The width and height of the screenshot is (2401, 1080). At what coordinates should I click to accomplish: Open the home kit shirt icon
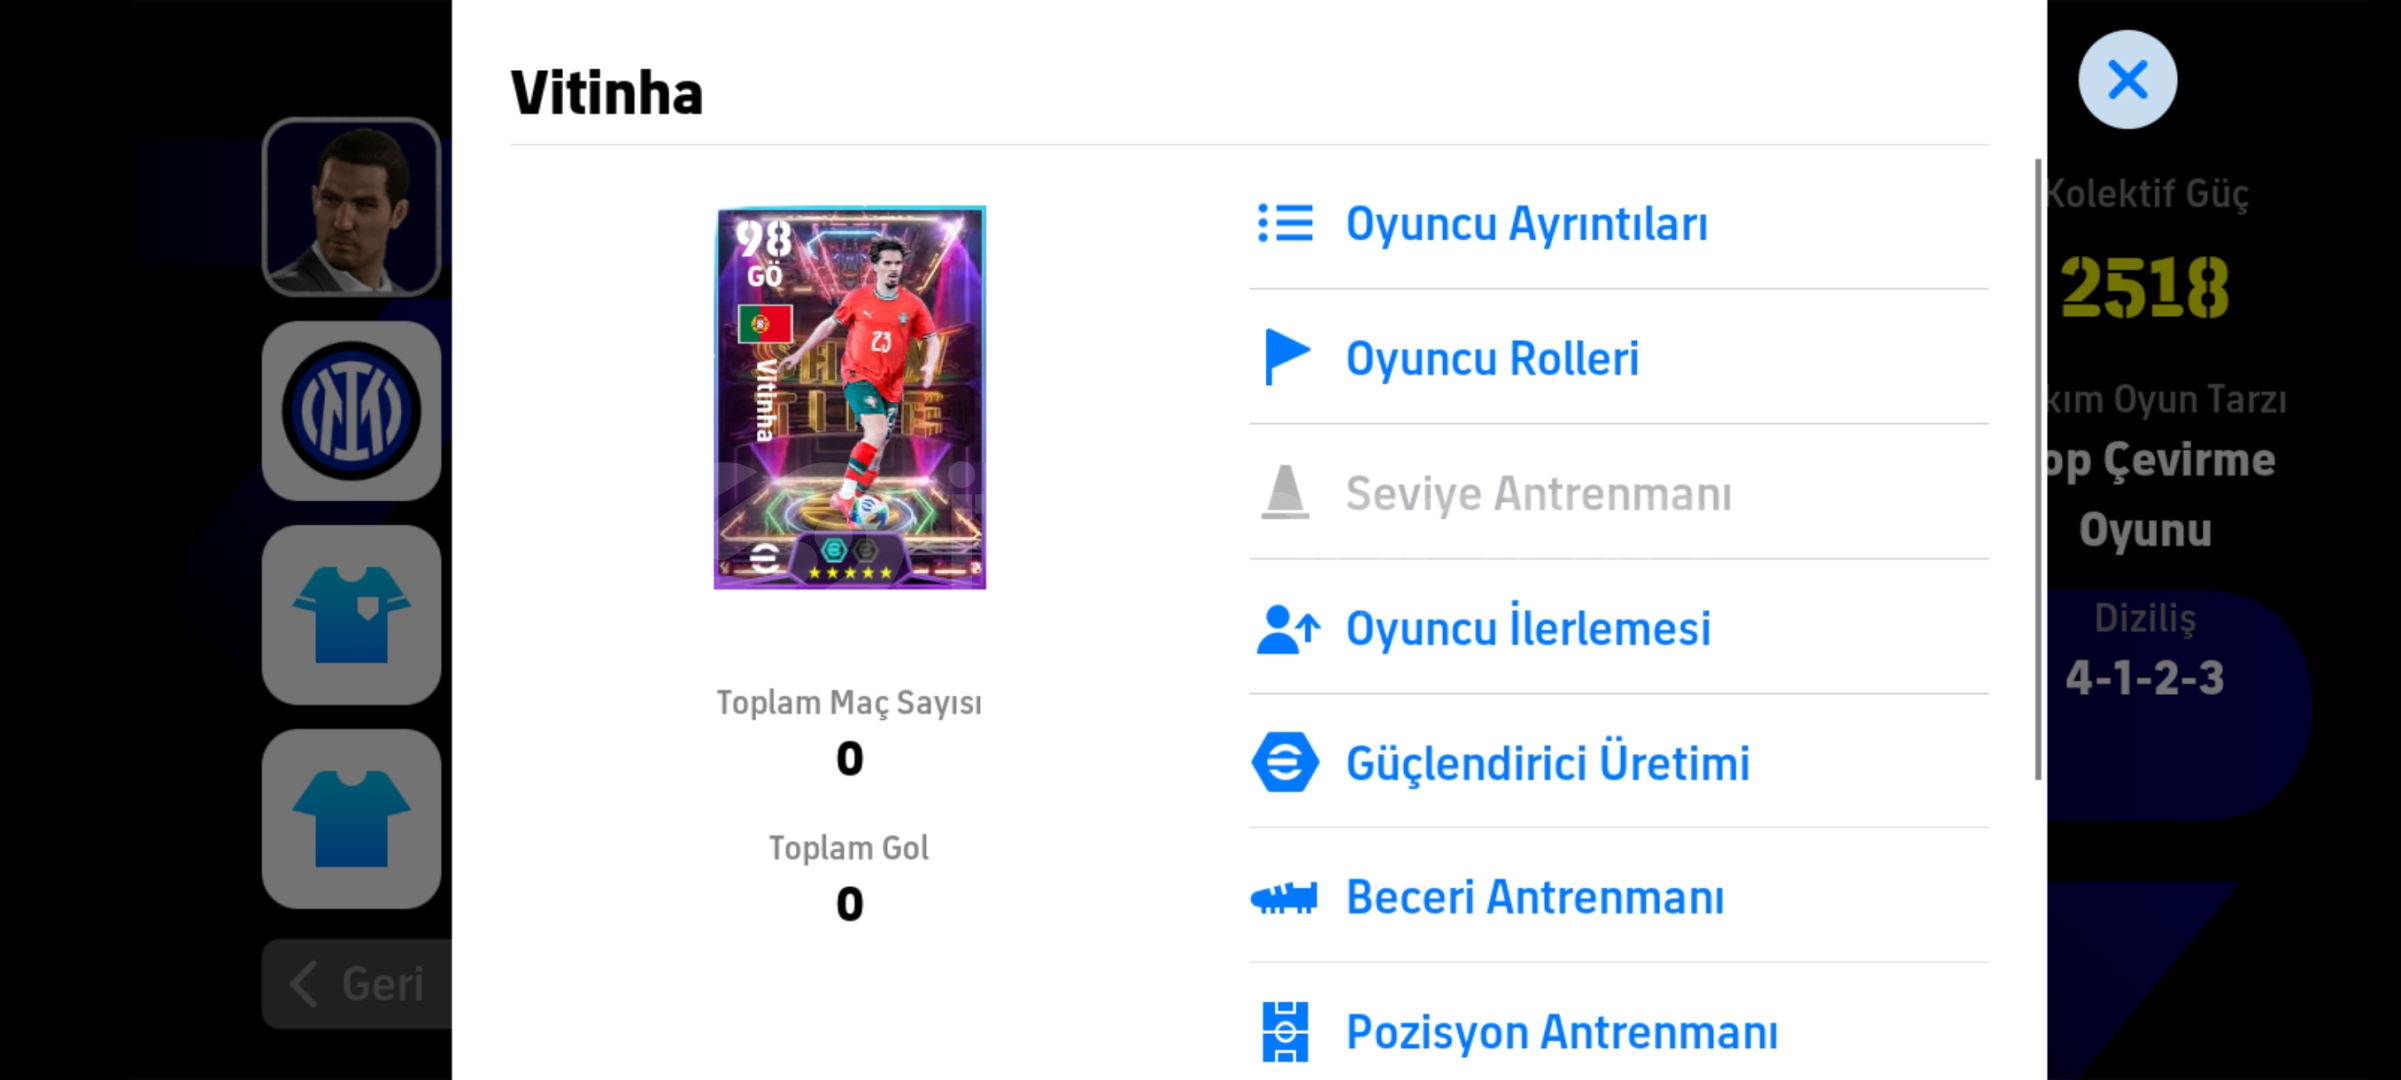point(352,615)
